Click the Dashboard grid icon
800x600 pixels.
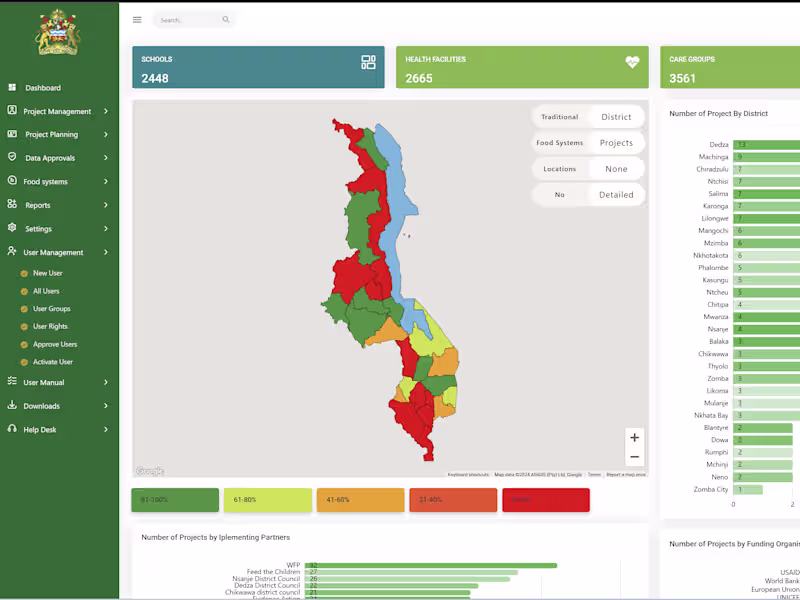point(12,88)
